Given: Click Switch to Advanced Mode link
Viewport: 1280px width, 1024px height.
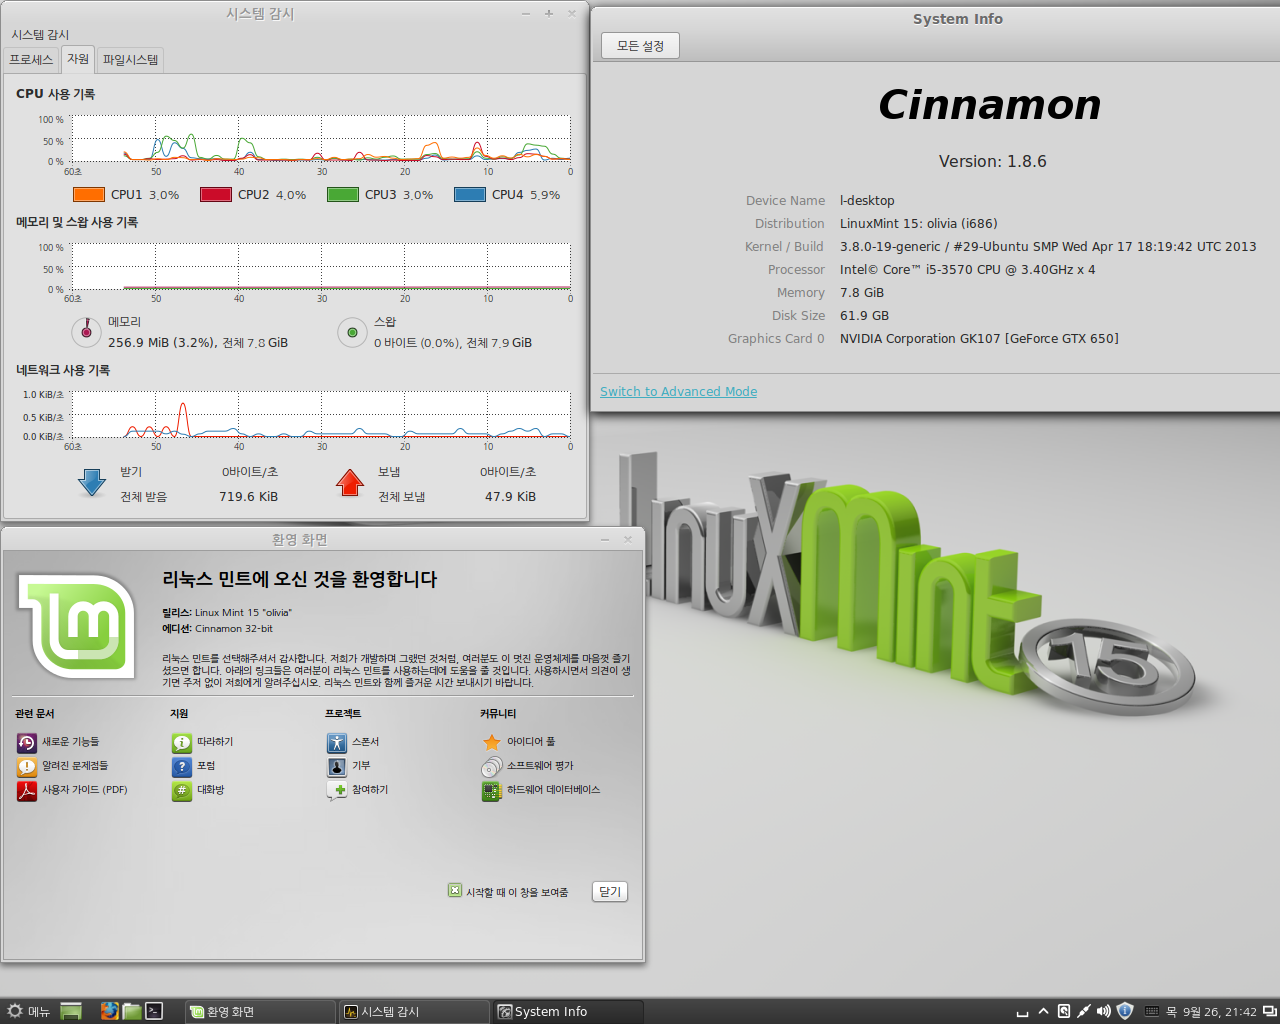Looking at the screenshot, I should click(678, 392).
